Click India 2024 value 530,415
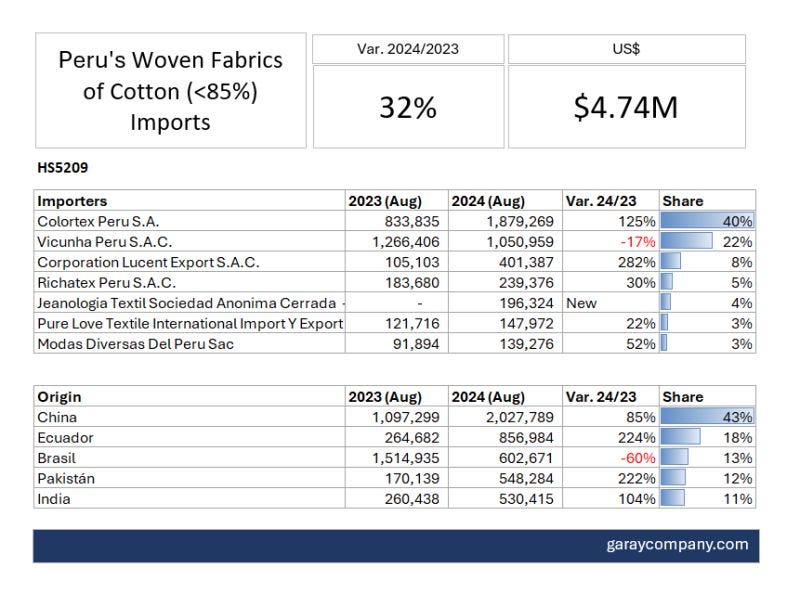 pyautogui.click(x=526, y=499)
